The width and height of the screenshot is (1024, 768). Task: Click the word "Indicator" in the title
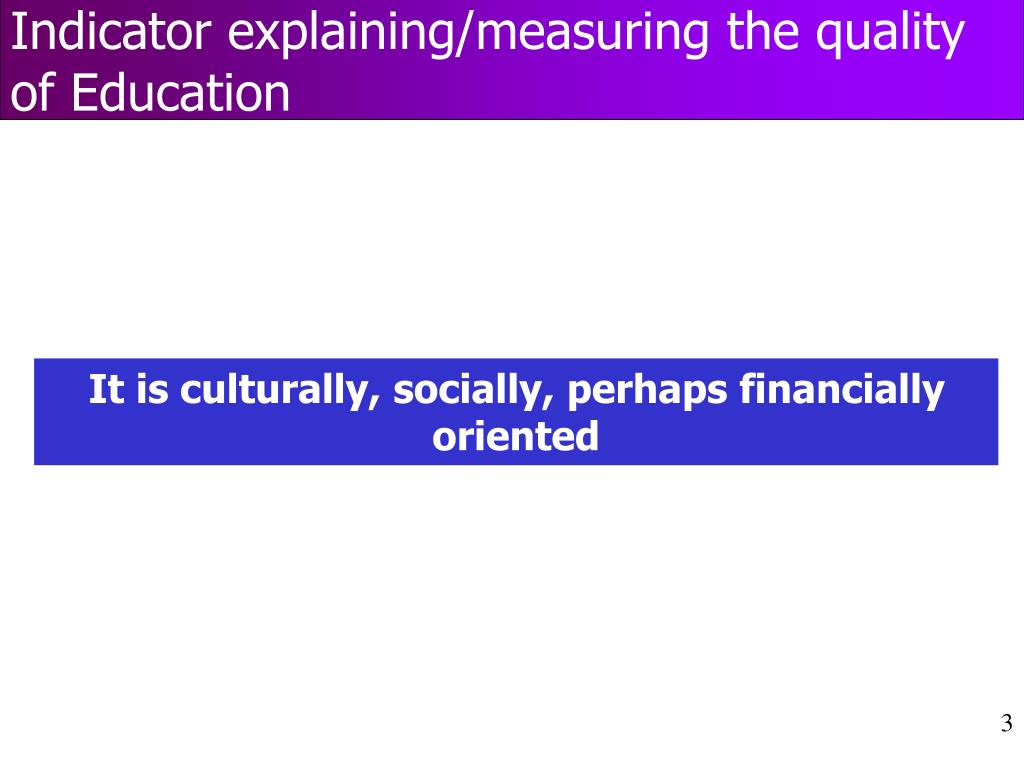111,33
